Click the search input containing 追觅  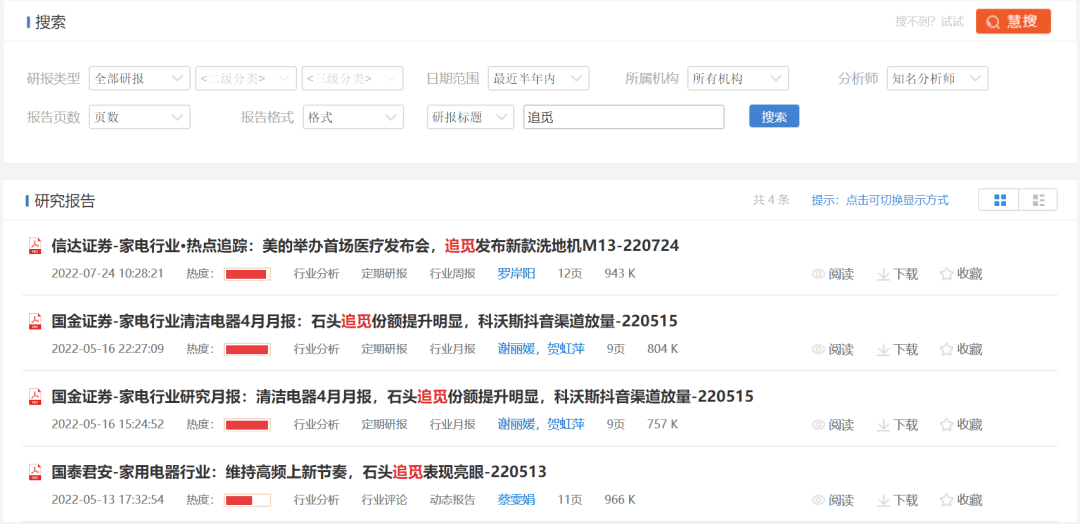pyautogui.click(x=623, y=117)
